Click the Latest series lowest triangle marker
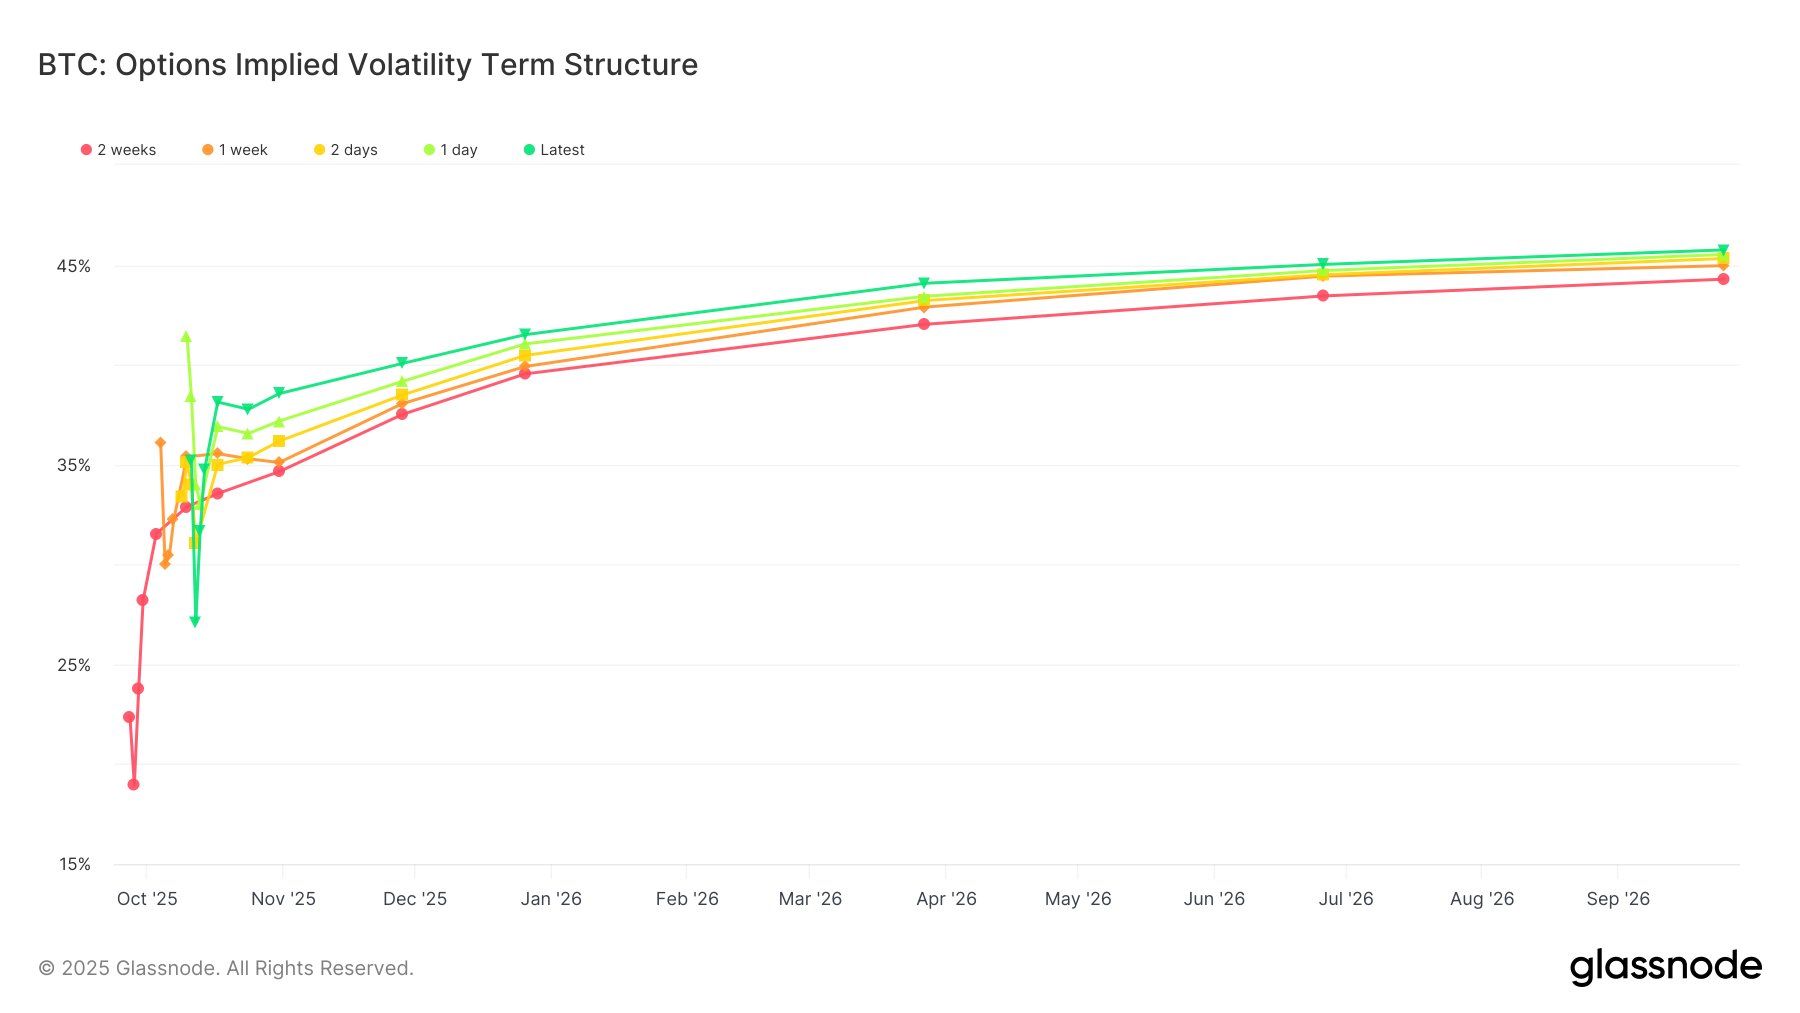 [x=195, y=622]
